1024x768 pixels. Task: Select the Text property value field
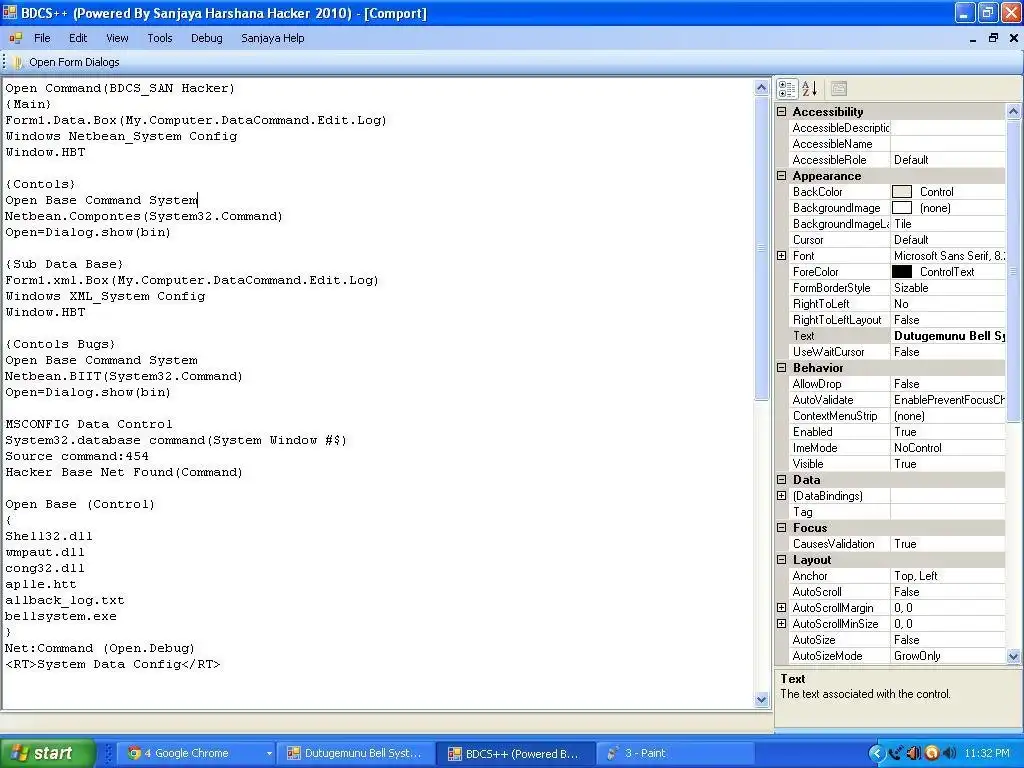[948, 336]
